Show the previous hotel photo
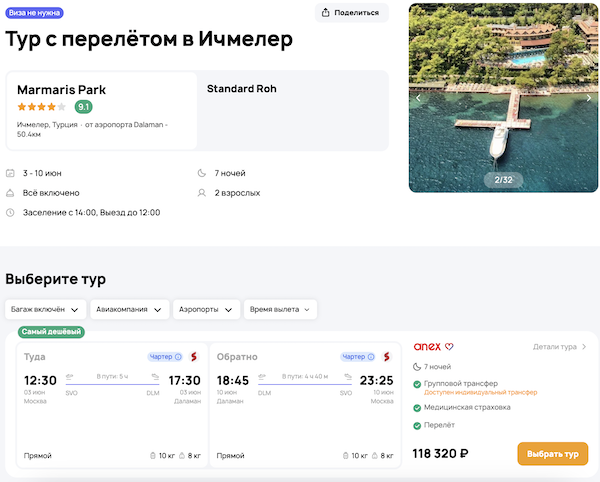The image size is (600, 482). click(418, 98)
